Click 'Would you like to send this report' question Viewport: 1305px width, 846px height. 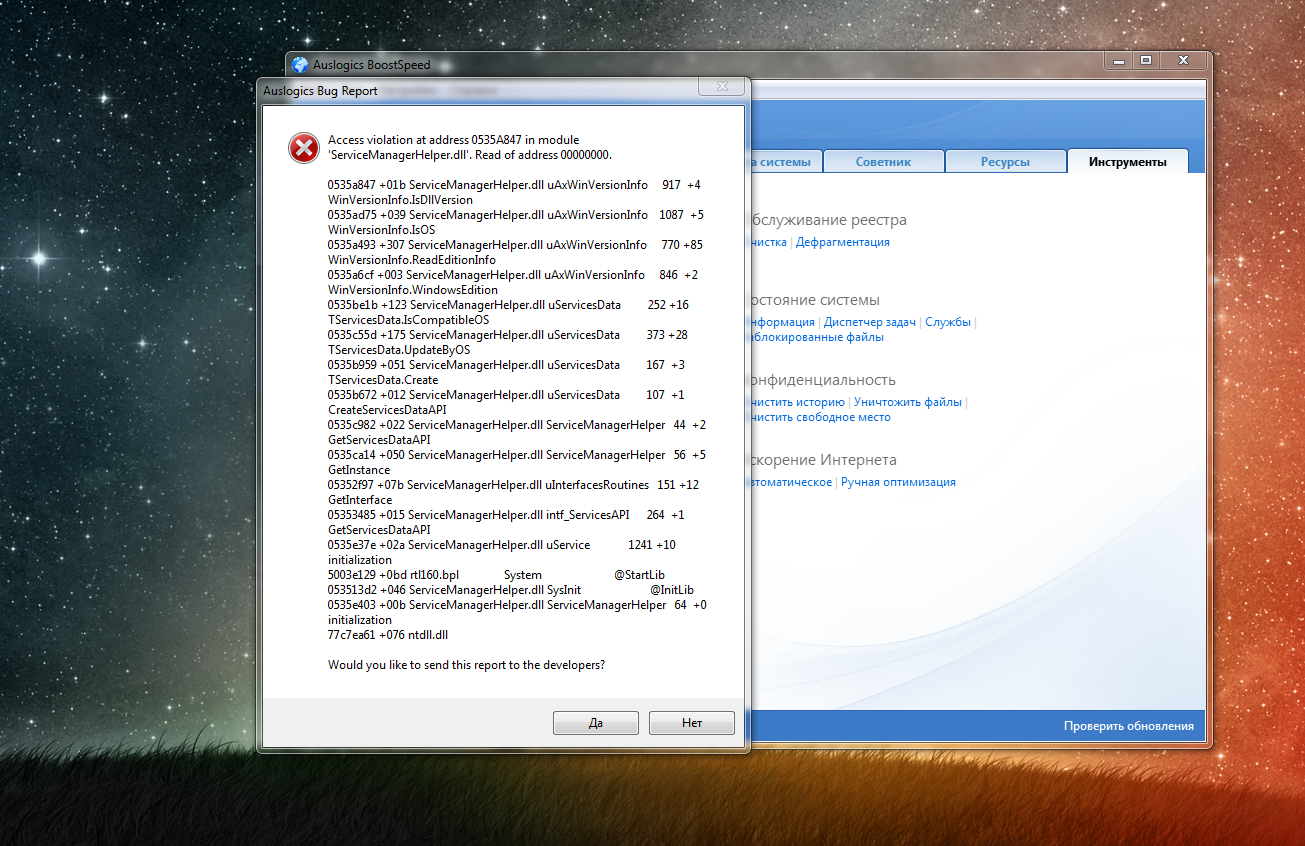pos(466,665)
